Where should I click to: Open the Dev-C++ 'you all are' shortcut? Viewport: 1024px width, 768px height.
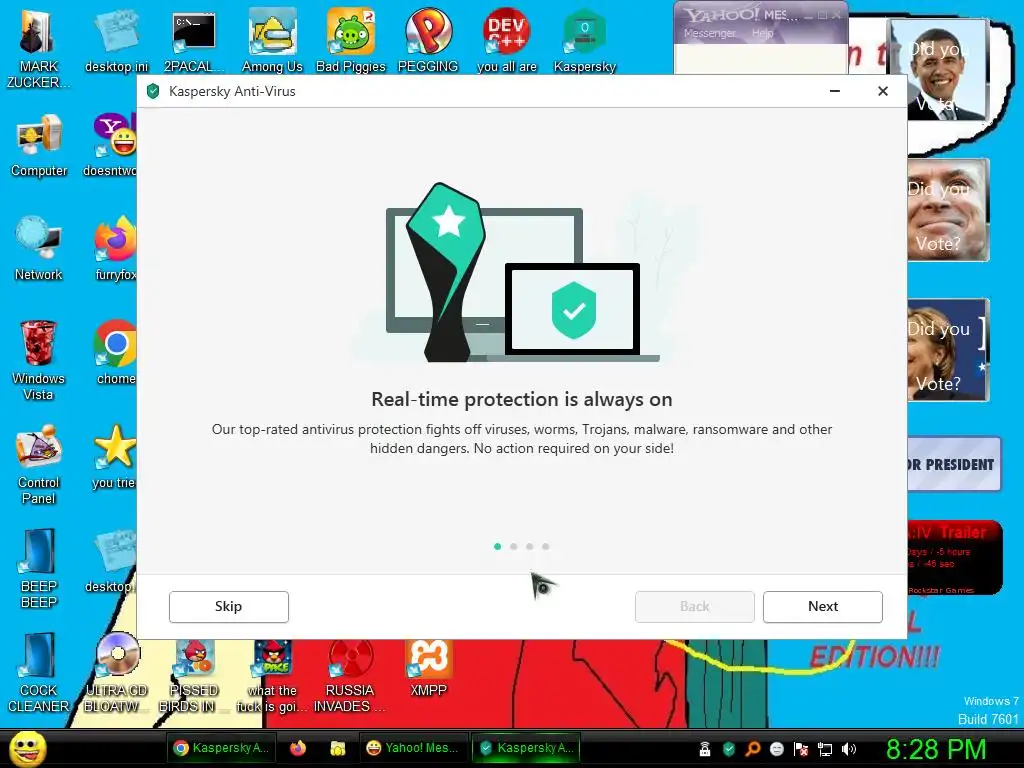point(507,41)
